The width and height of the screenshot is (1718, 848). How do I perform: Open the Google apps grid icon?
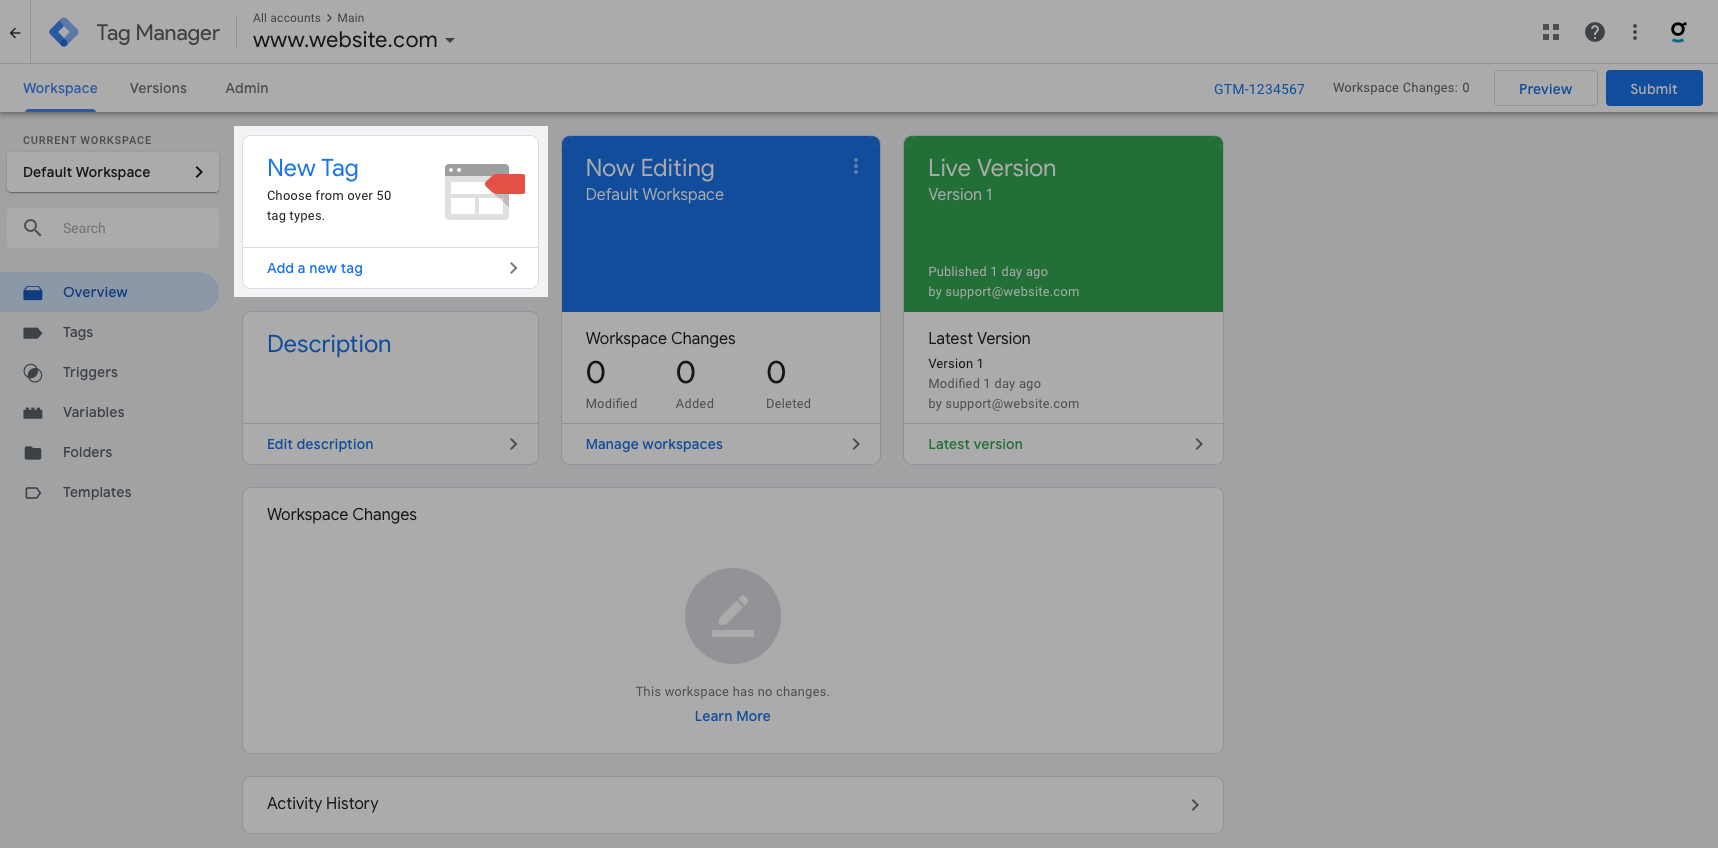click(x=1551, y=33)
